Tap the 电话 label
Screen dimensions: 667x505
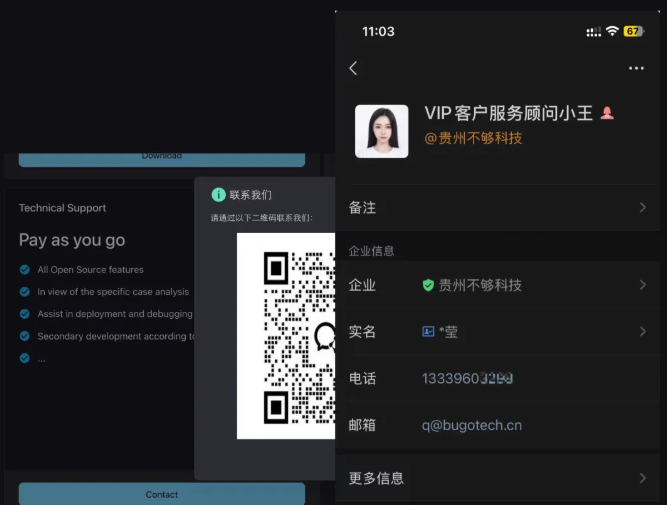tap(362, 378)
